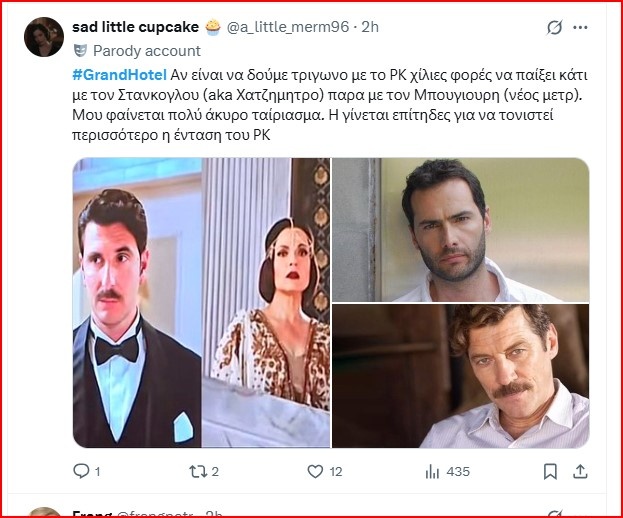Click the Parody account mask icon
Viewport: 623px width, 518px height.
pyautogui.click(x=81, y=50)
